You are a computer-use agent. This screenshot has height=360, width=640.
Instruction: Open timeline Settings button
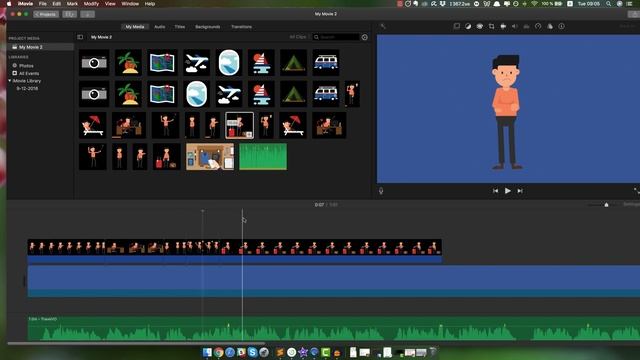pos(631,204)
